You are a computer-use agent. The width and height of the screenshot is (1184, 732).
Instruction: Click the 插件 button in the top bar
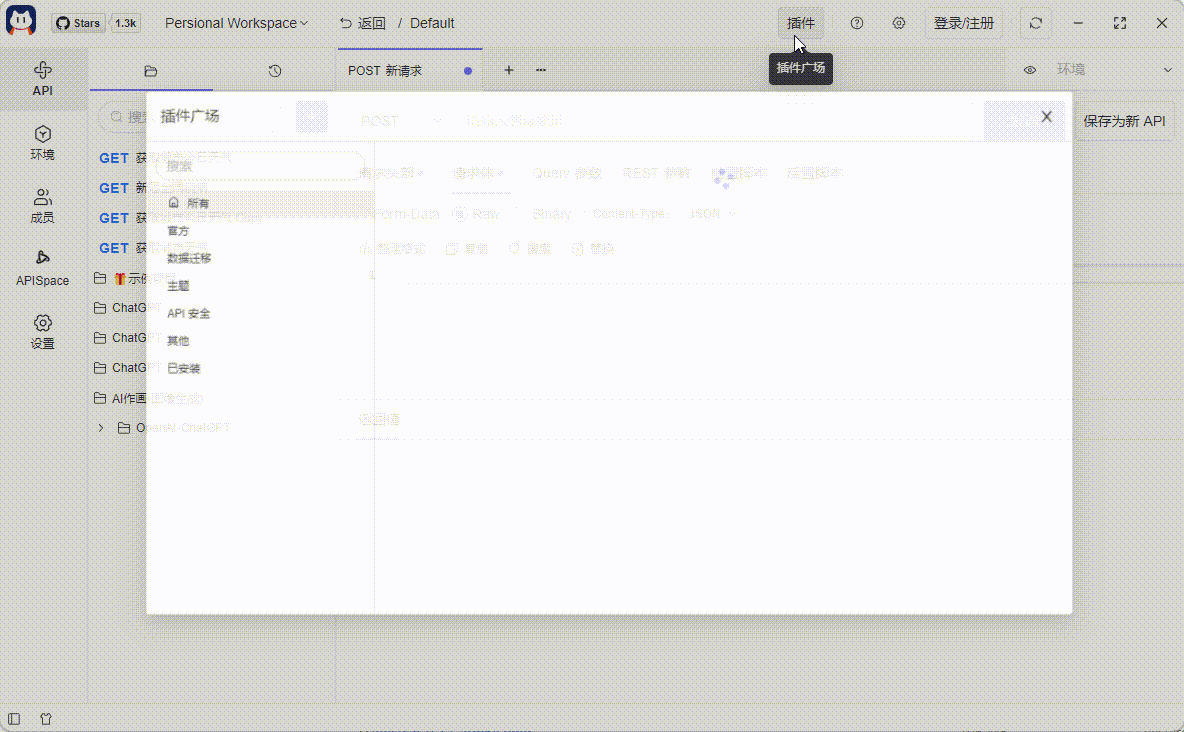[x=800, y=23]
